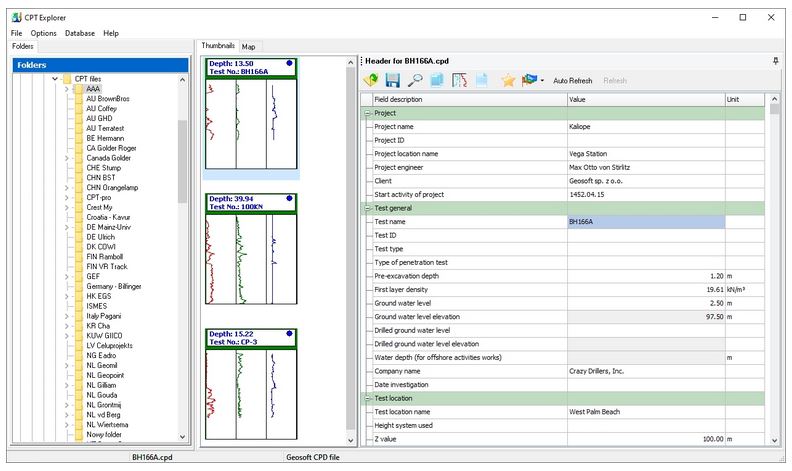792x471 pixels.
Task: Click the Test name value field BH166A
Action: 645,222
